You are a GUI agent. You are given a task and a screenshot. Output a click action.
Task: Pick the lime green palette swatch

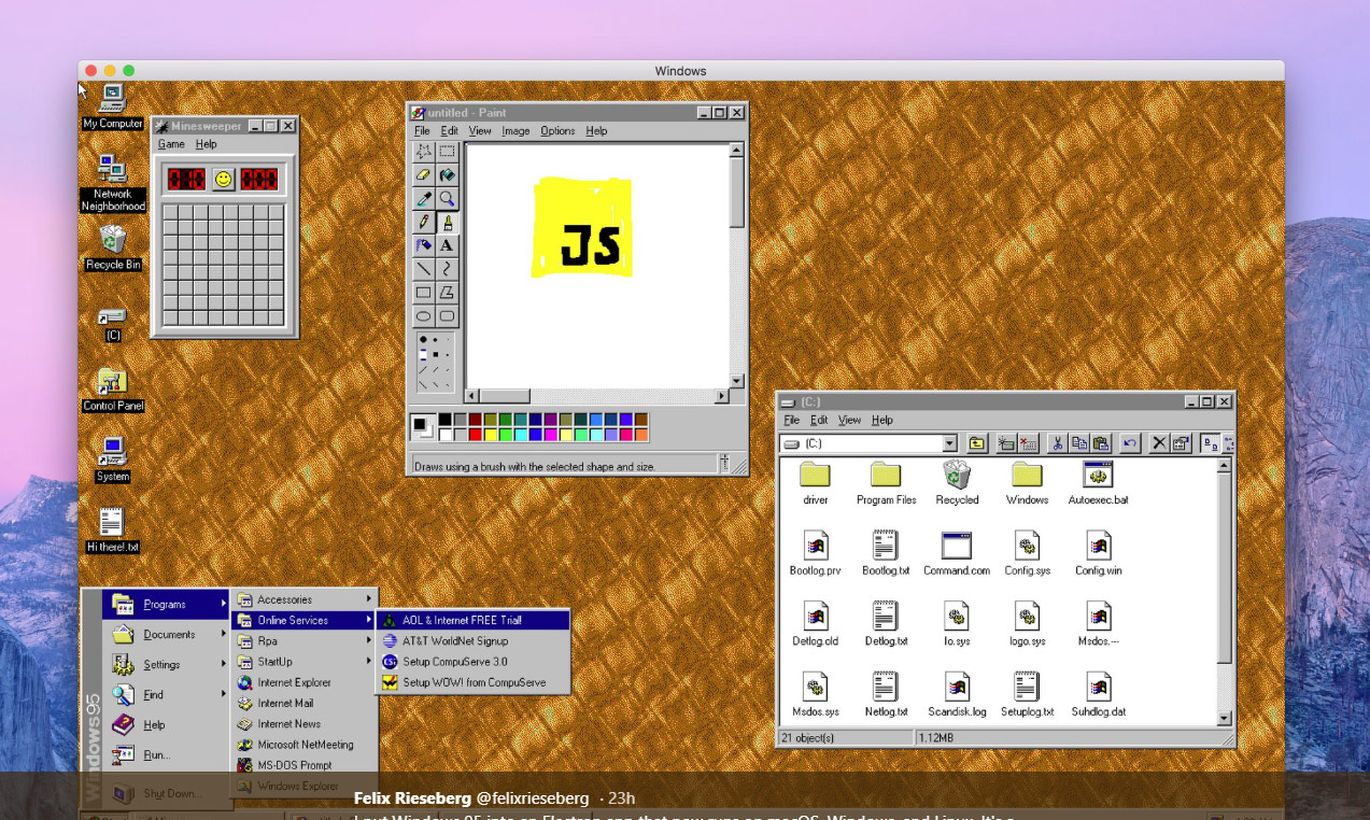pyautogui.click(x=506, y=435)
